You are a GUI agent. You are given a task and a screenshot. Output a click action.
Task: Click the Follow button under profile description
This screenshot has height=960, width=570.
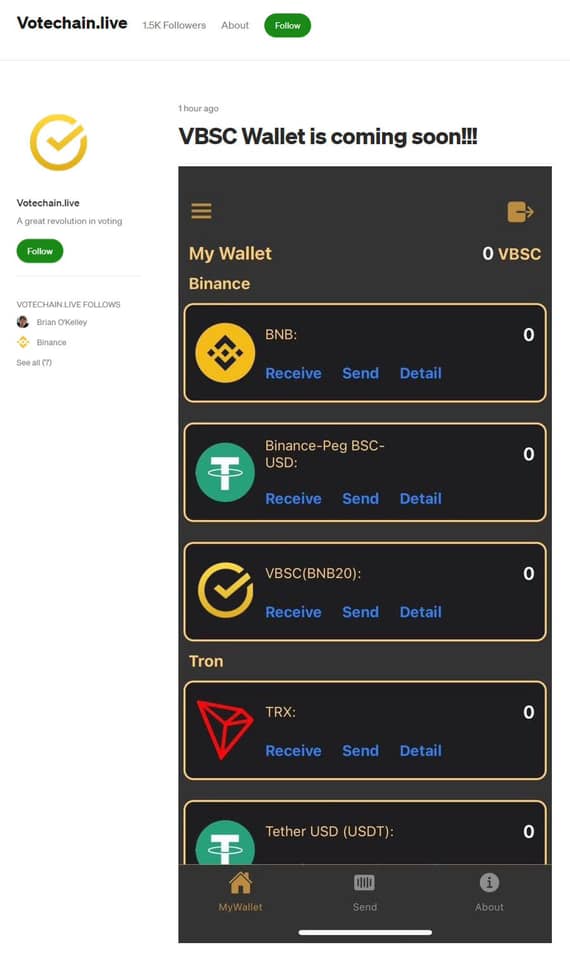[x=40, y=251]
